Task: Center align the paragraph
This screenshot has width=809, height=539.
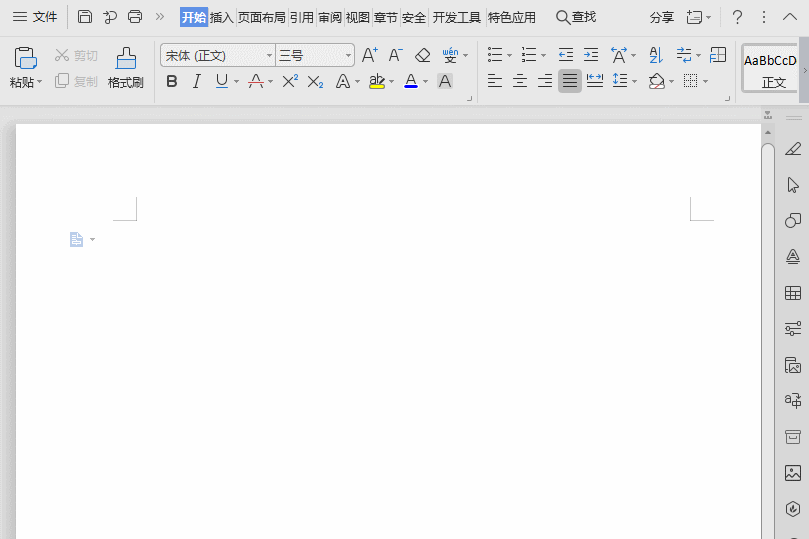Action: [x=520, y=81]
